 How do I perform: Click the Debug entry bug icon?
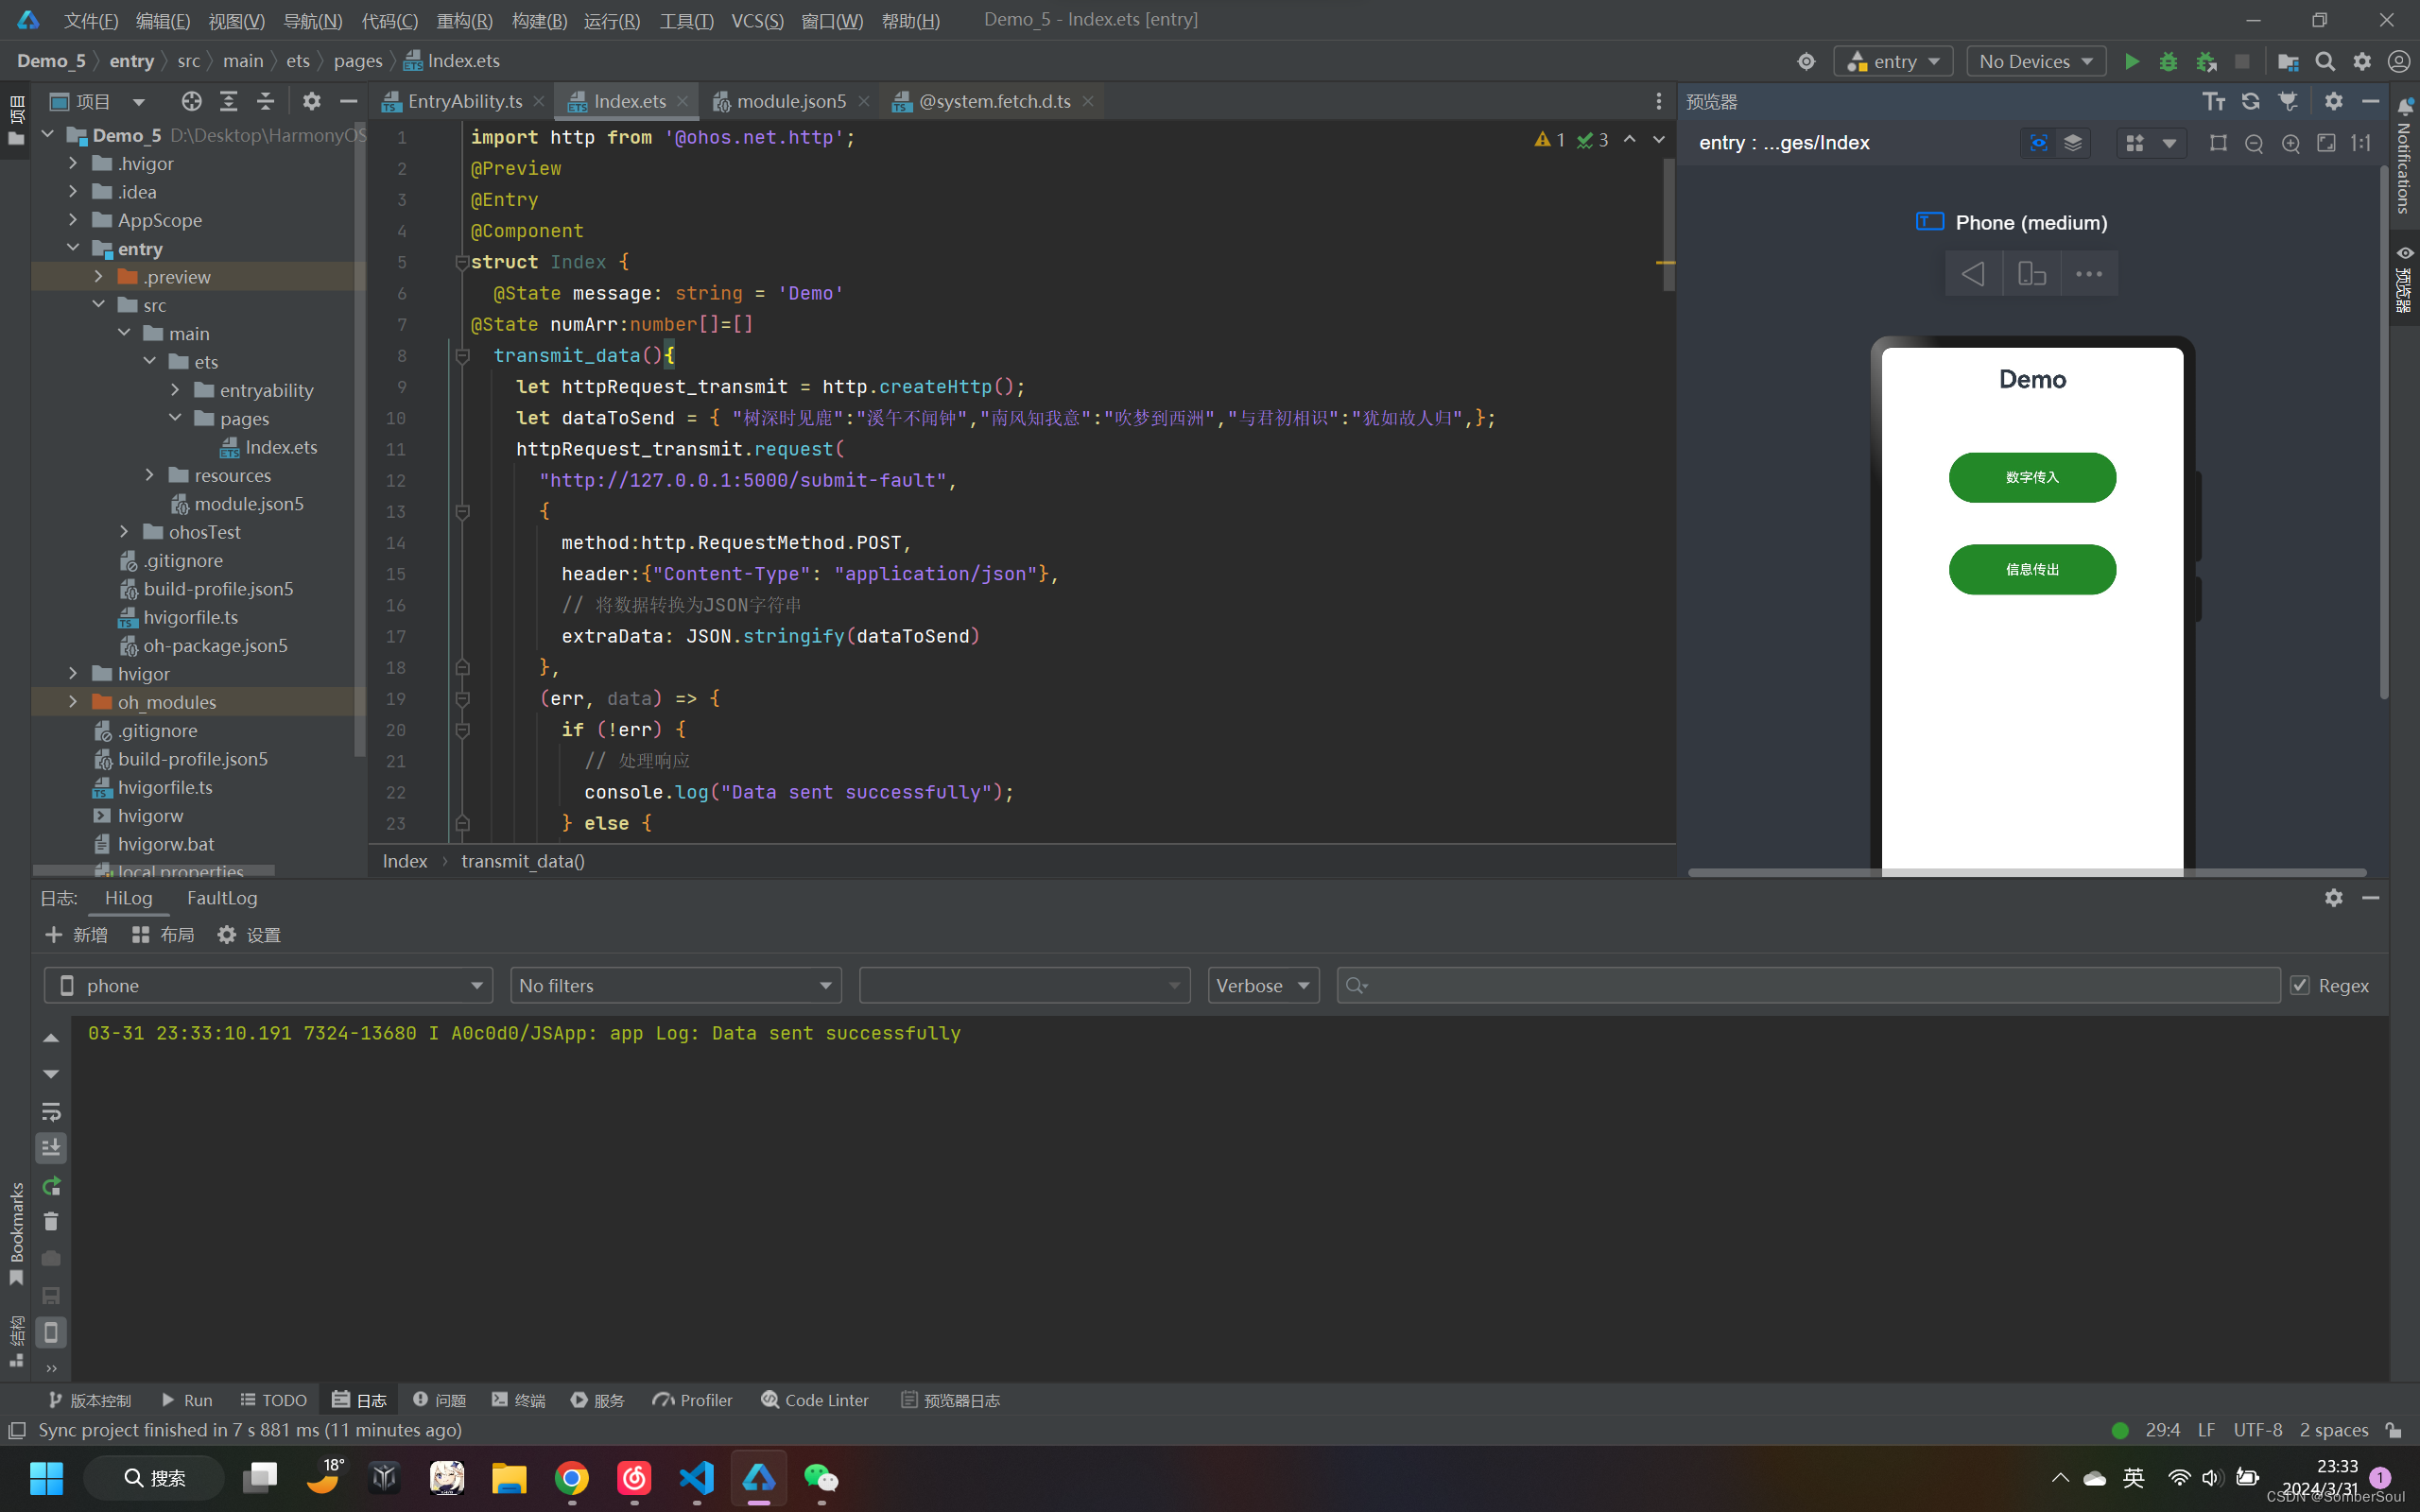(x=2168, y=62)
